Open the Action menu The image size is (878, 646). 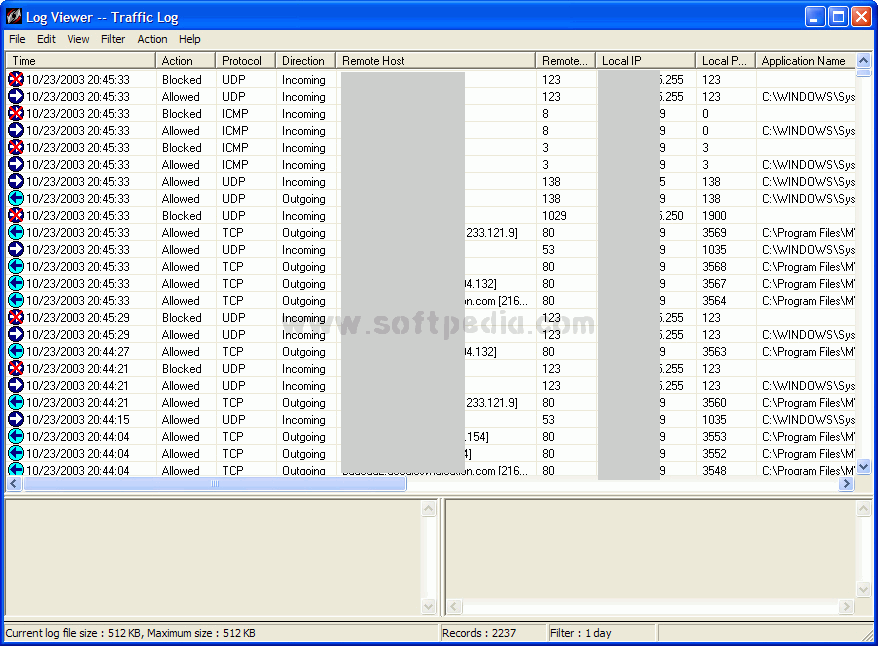[x=152, y=39]
